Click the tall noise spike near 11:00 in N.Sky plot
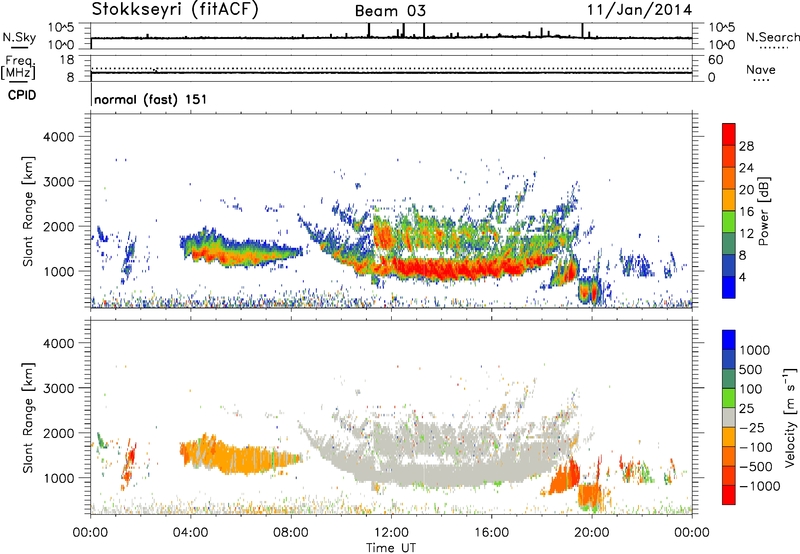This screenshot has width=800, height=554. tap(368, 30)
